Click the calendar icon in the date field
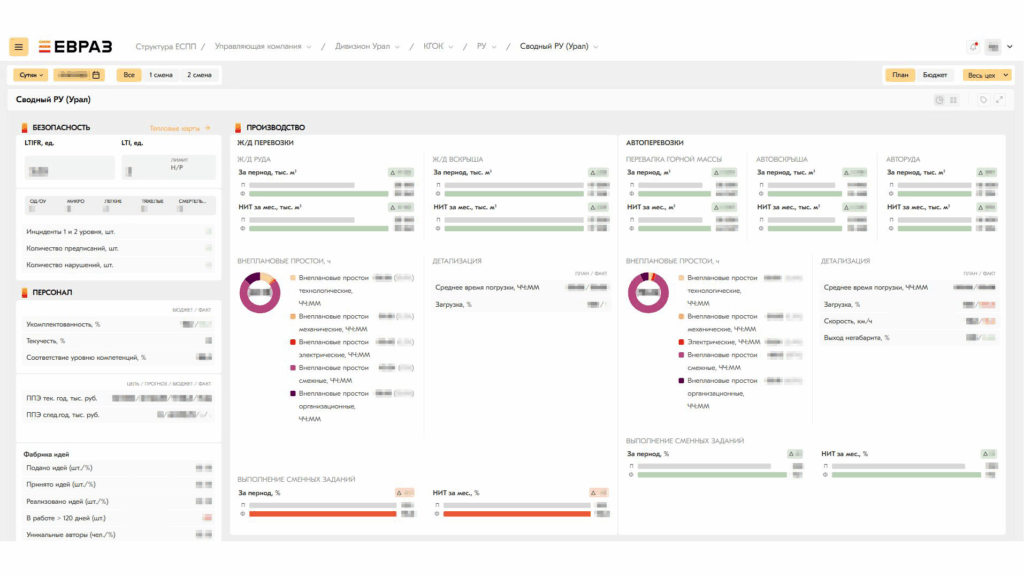The height and width of the screenshot is (576, 1024). click(96, 75)
